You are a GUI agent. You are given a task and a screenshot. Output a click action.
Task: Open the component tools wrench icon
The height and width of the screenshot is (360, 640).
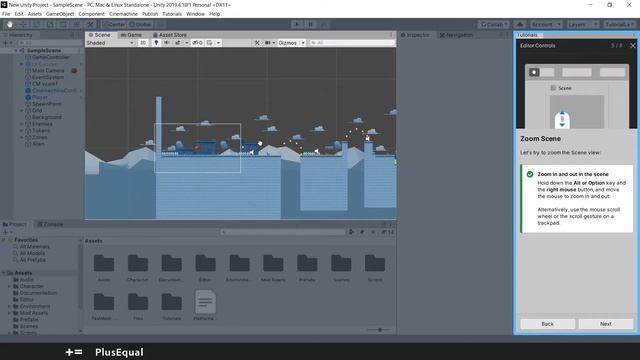coord(257,43)
